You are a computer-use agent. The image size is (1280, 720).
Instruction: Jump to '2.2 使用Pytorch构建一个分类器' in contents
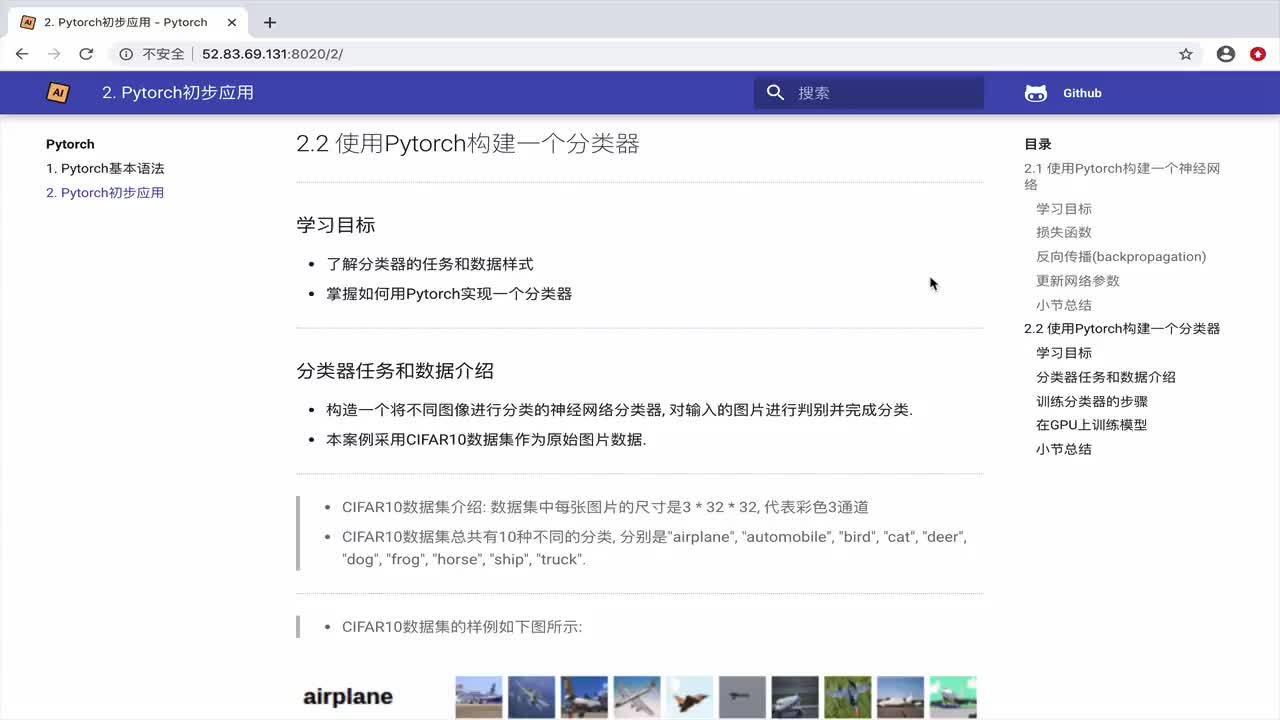point(1122,328)
